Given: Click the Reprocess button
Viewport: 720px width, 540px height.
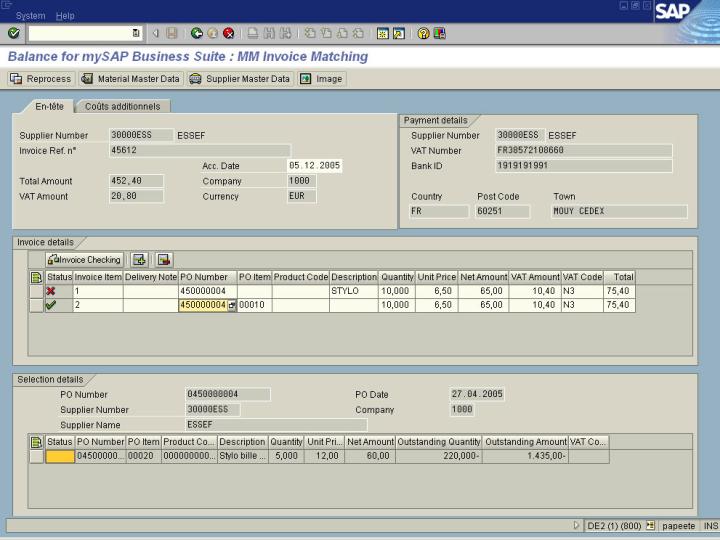Looking at the screenshot, I should (x=42, y=79).
